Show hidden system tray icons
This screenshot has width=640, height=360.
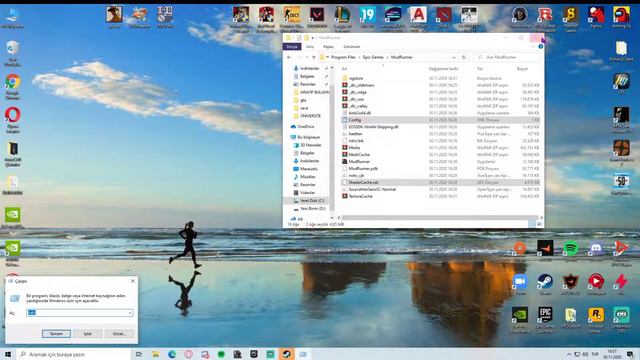coord(569,354)
